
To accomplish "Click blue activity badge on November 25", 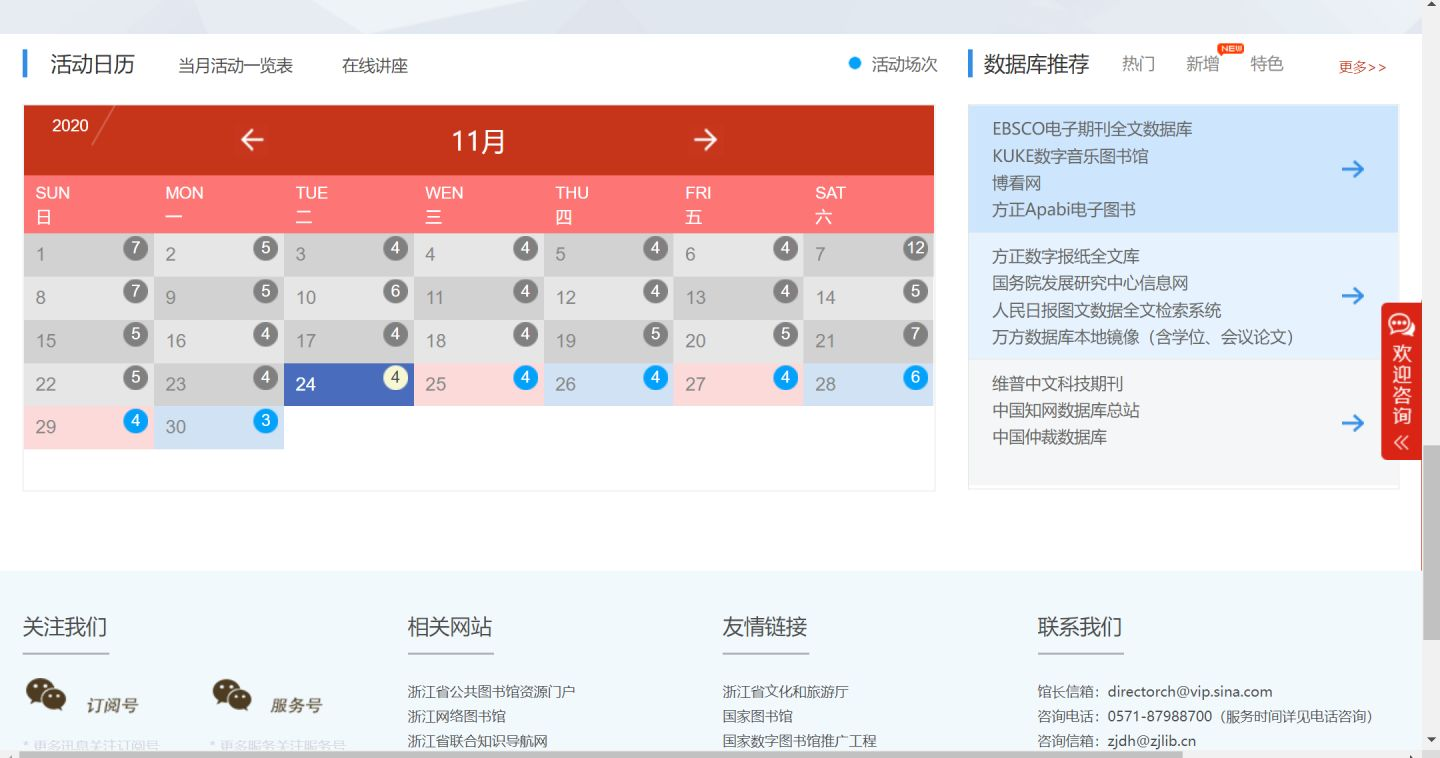I will pos(526,377).
